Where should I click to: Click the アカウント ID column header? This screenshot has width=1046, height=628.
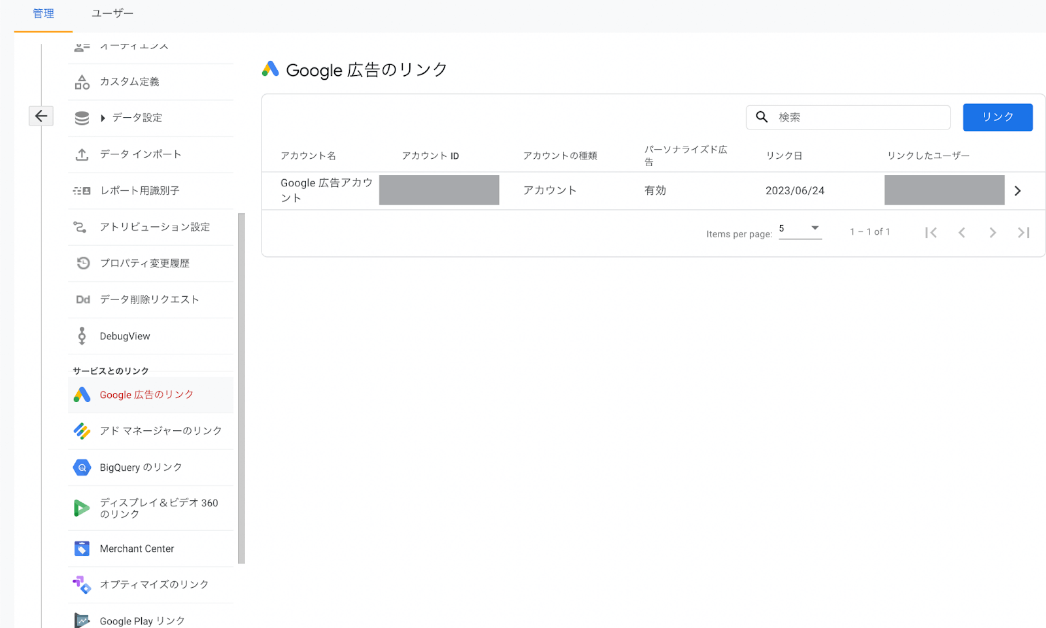430,155
